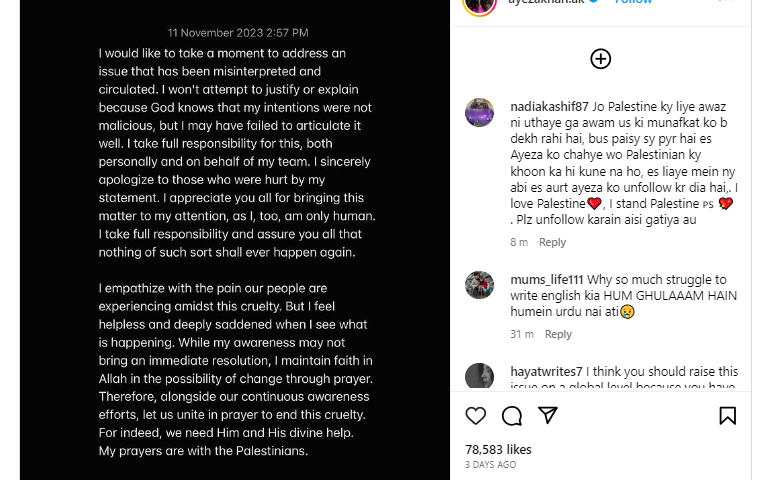
Task: Share post via paper plane icon
Action: [x=548, y=415]
